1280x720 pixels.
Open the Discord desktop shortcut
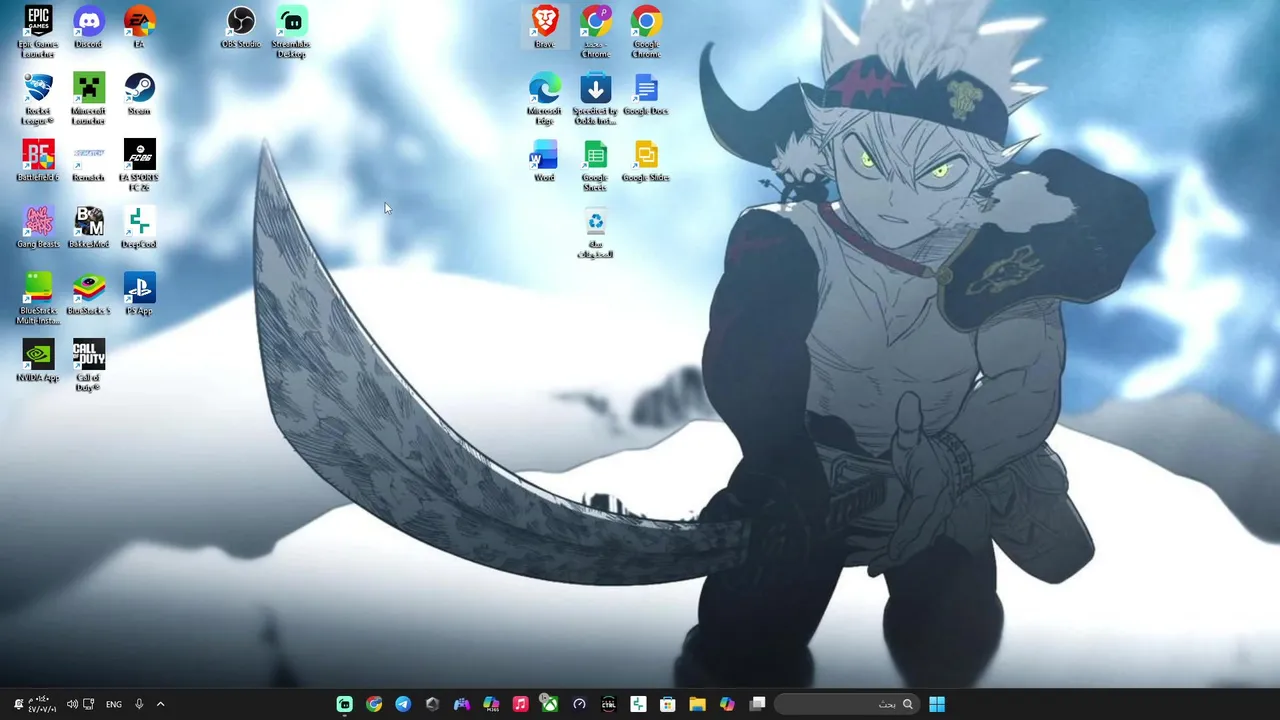click(x=88, y=27)
